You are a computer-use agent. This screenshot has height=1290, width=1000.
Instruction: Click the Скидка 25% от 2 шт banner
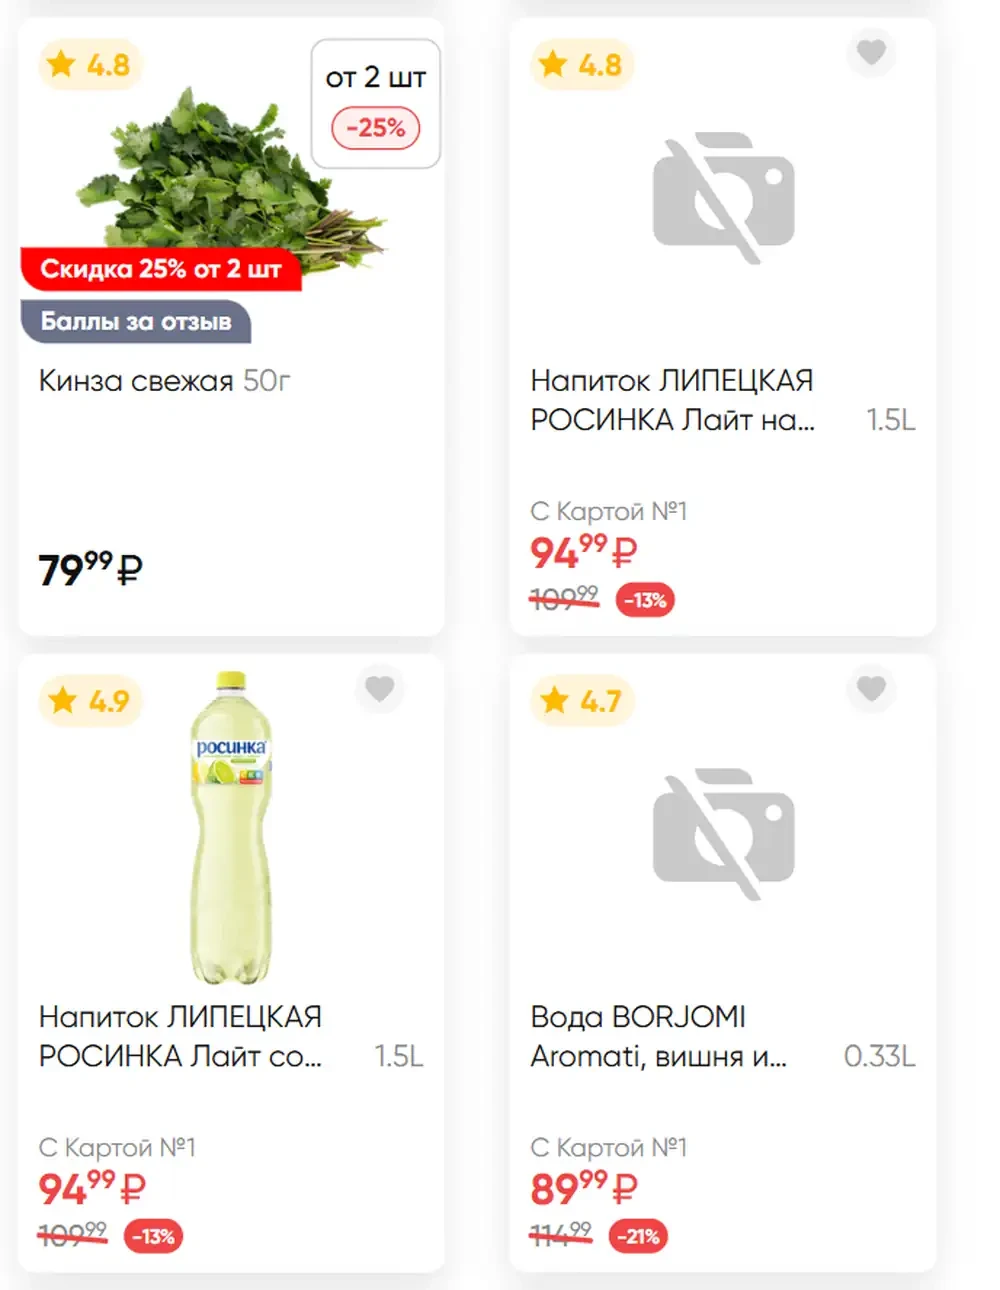click(x=161, y=269)
